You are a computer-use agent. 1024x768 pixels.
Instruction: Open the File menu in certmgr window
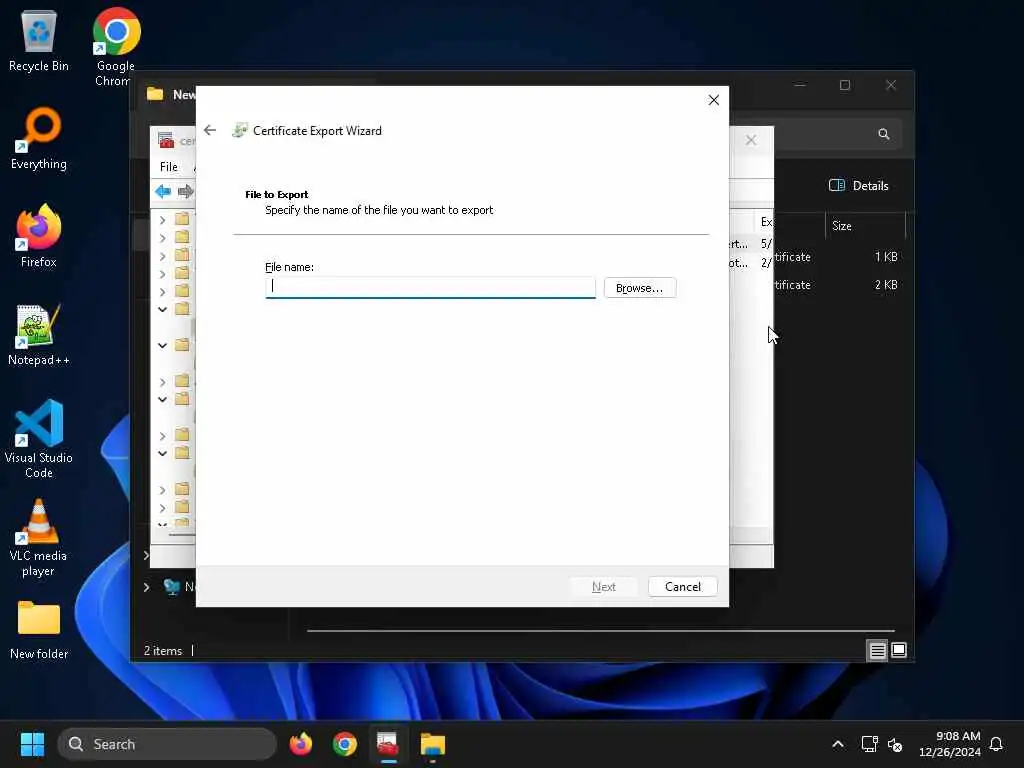168,167
